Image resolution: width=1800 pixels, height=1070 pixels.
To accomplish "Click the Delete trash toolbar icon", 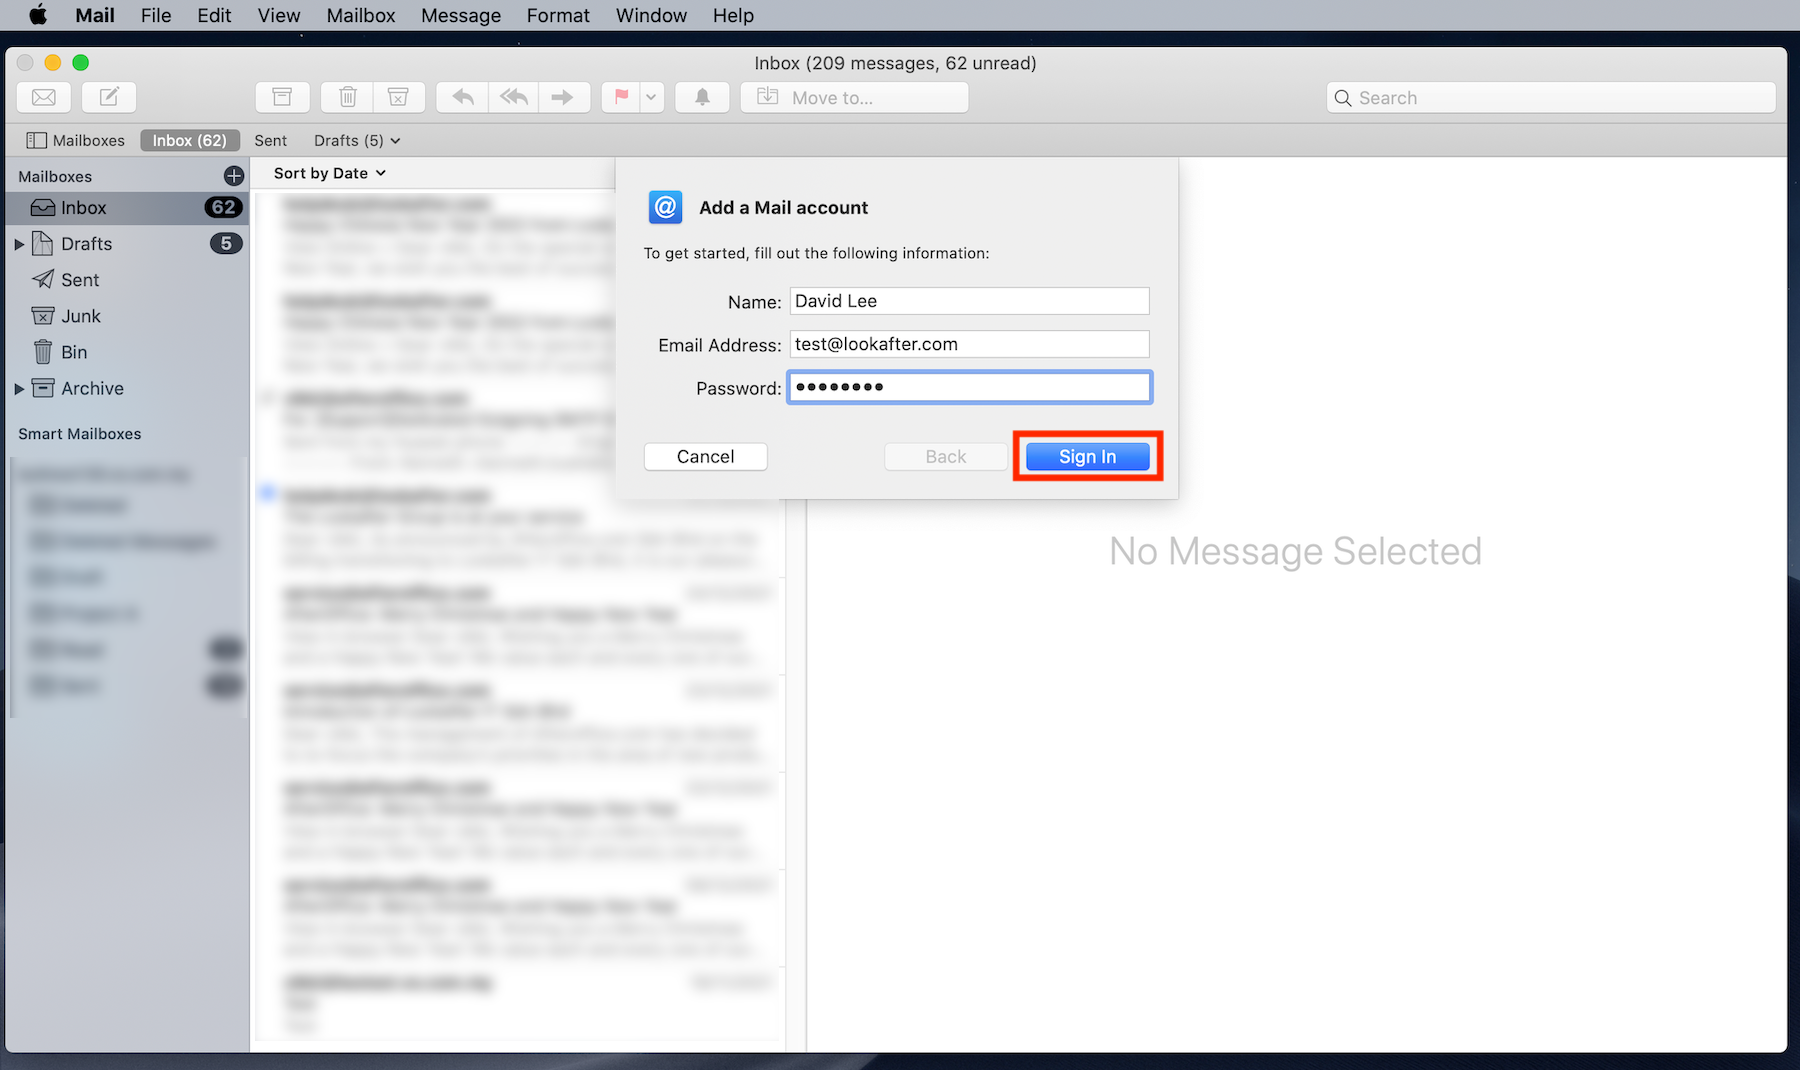I will point(347,97).
